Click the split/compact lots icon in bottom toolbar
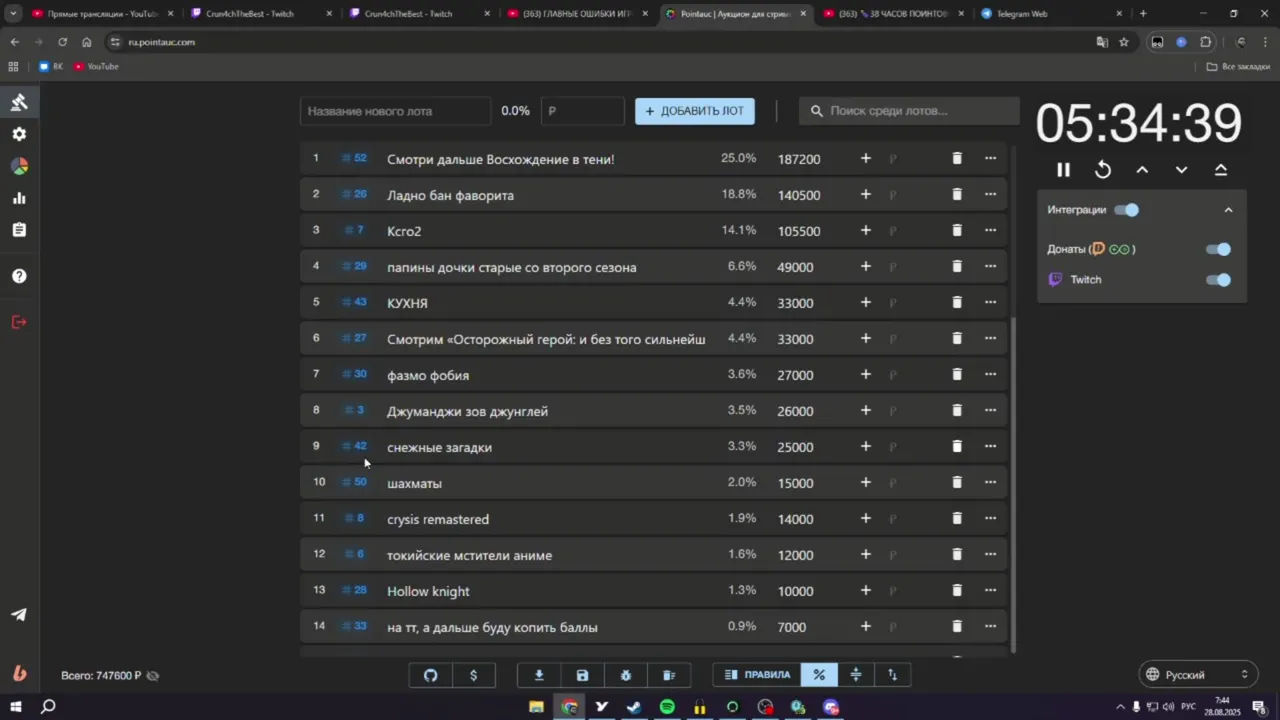Image resolution: width=1280 pixels, height=720 pixels. point(855,675)
